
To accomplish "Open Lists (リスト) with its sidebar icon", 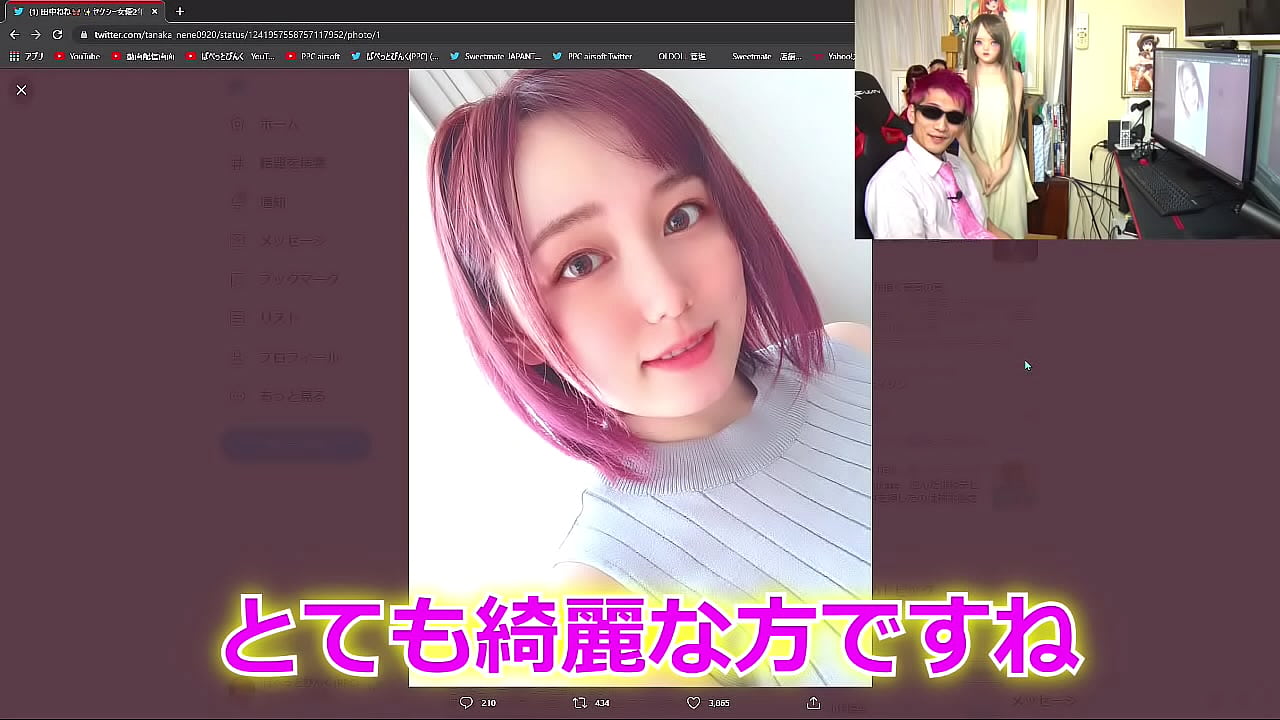I will [x=236, y=317].
